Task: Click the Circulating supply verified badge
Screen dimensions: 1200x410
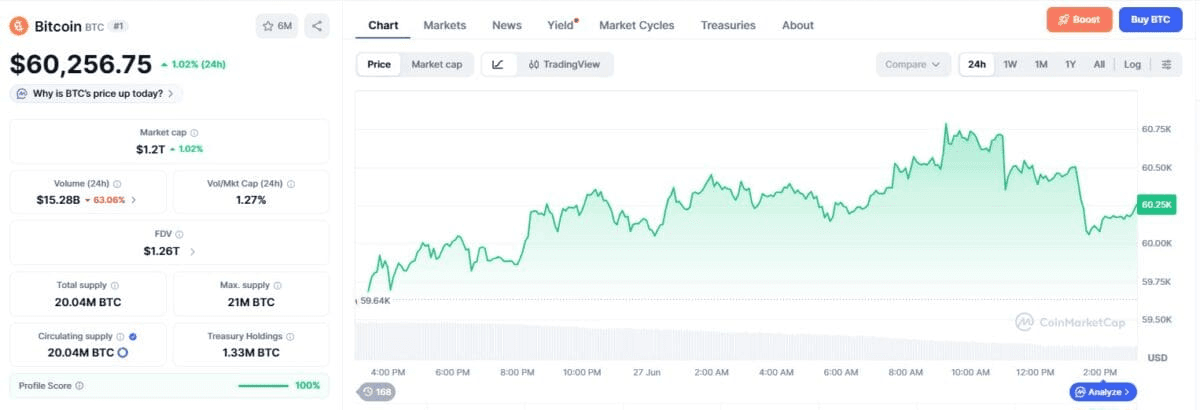Action: [x=133, y=337]
